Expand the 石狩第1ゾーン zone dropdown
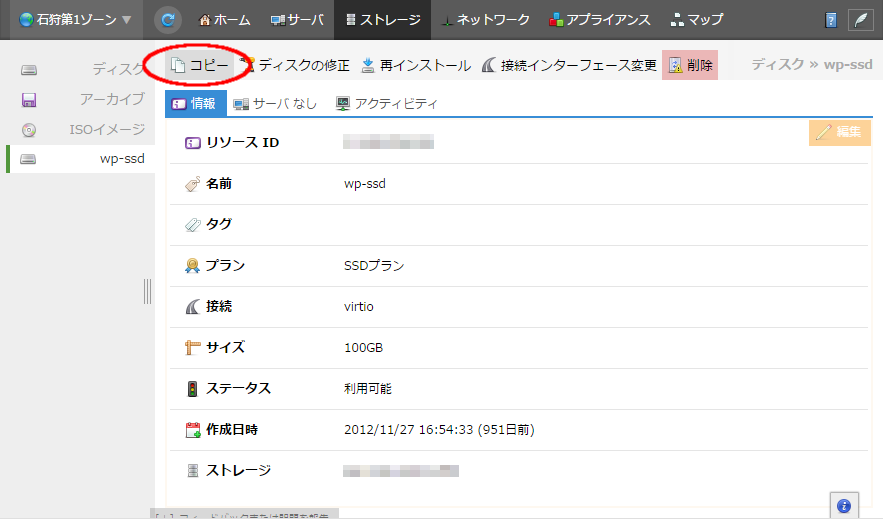883x519 pixels. pos(68,20)
